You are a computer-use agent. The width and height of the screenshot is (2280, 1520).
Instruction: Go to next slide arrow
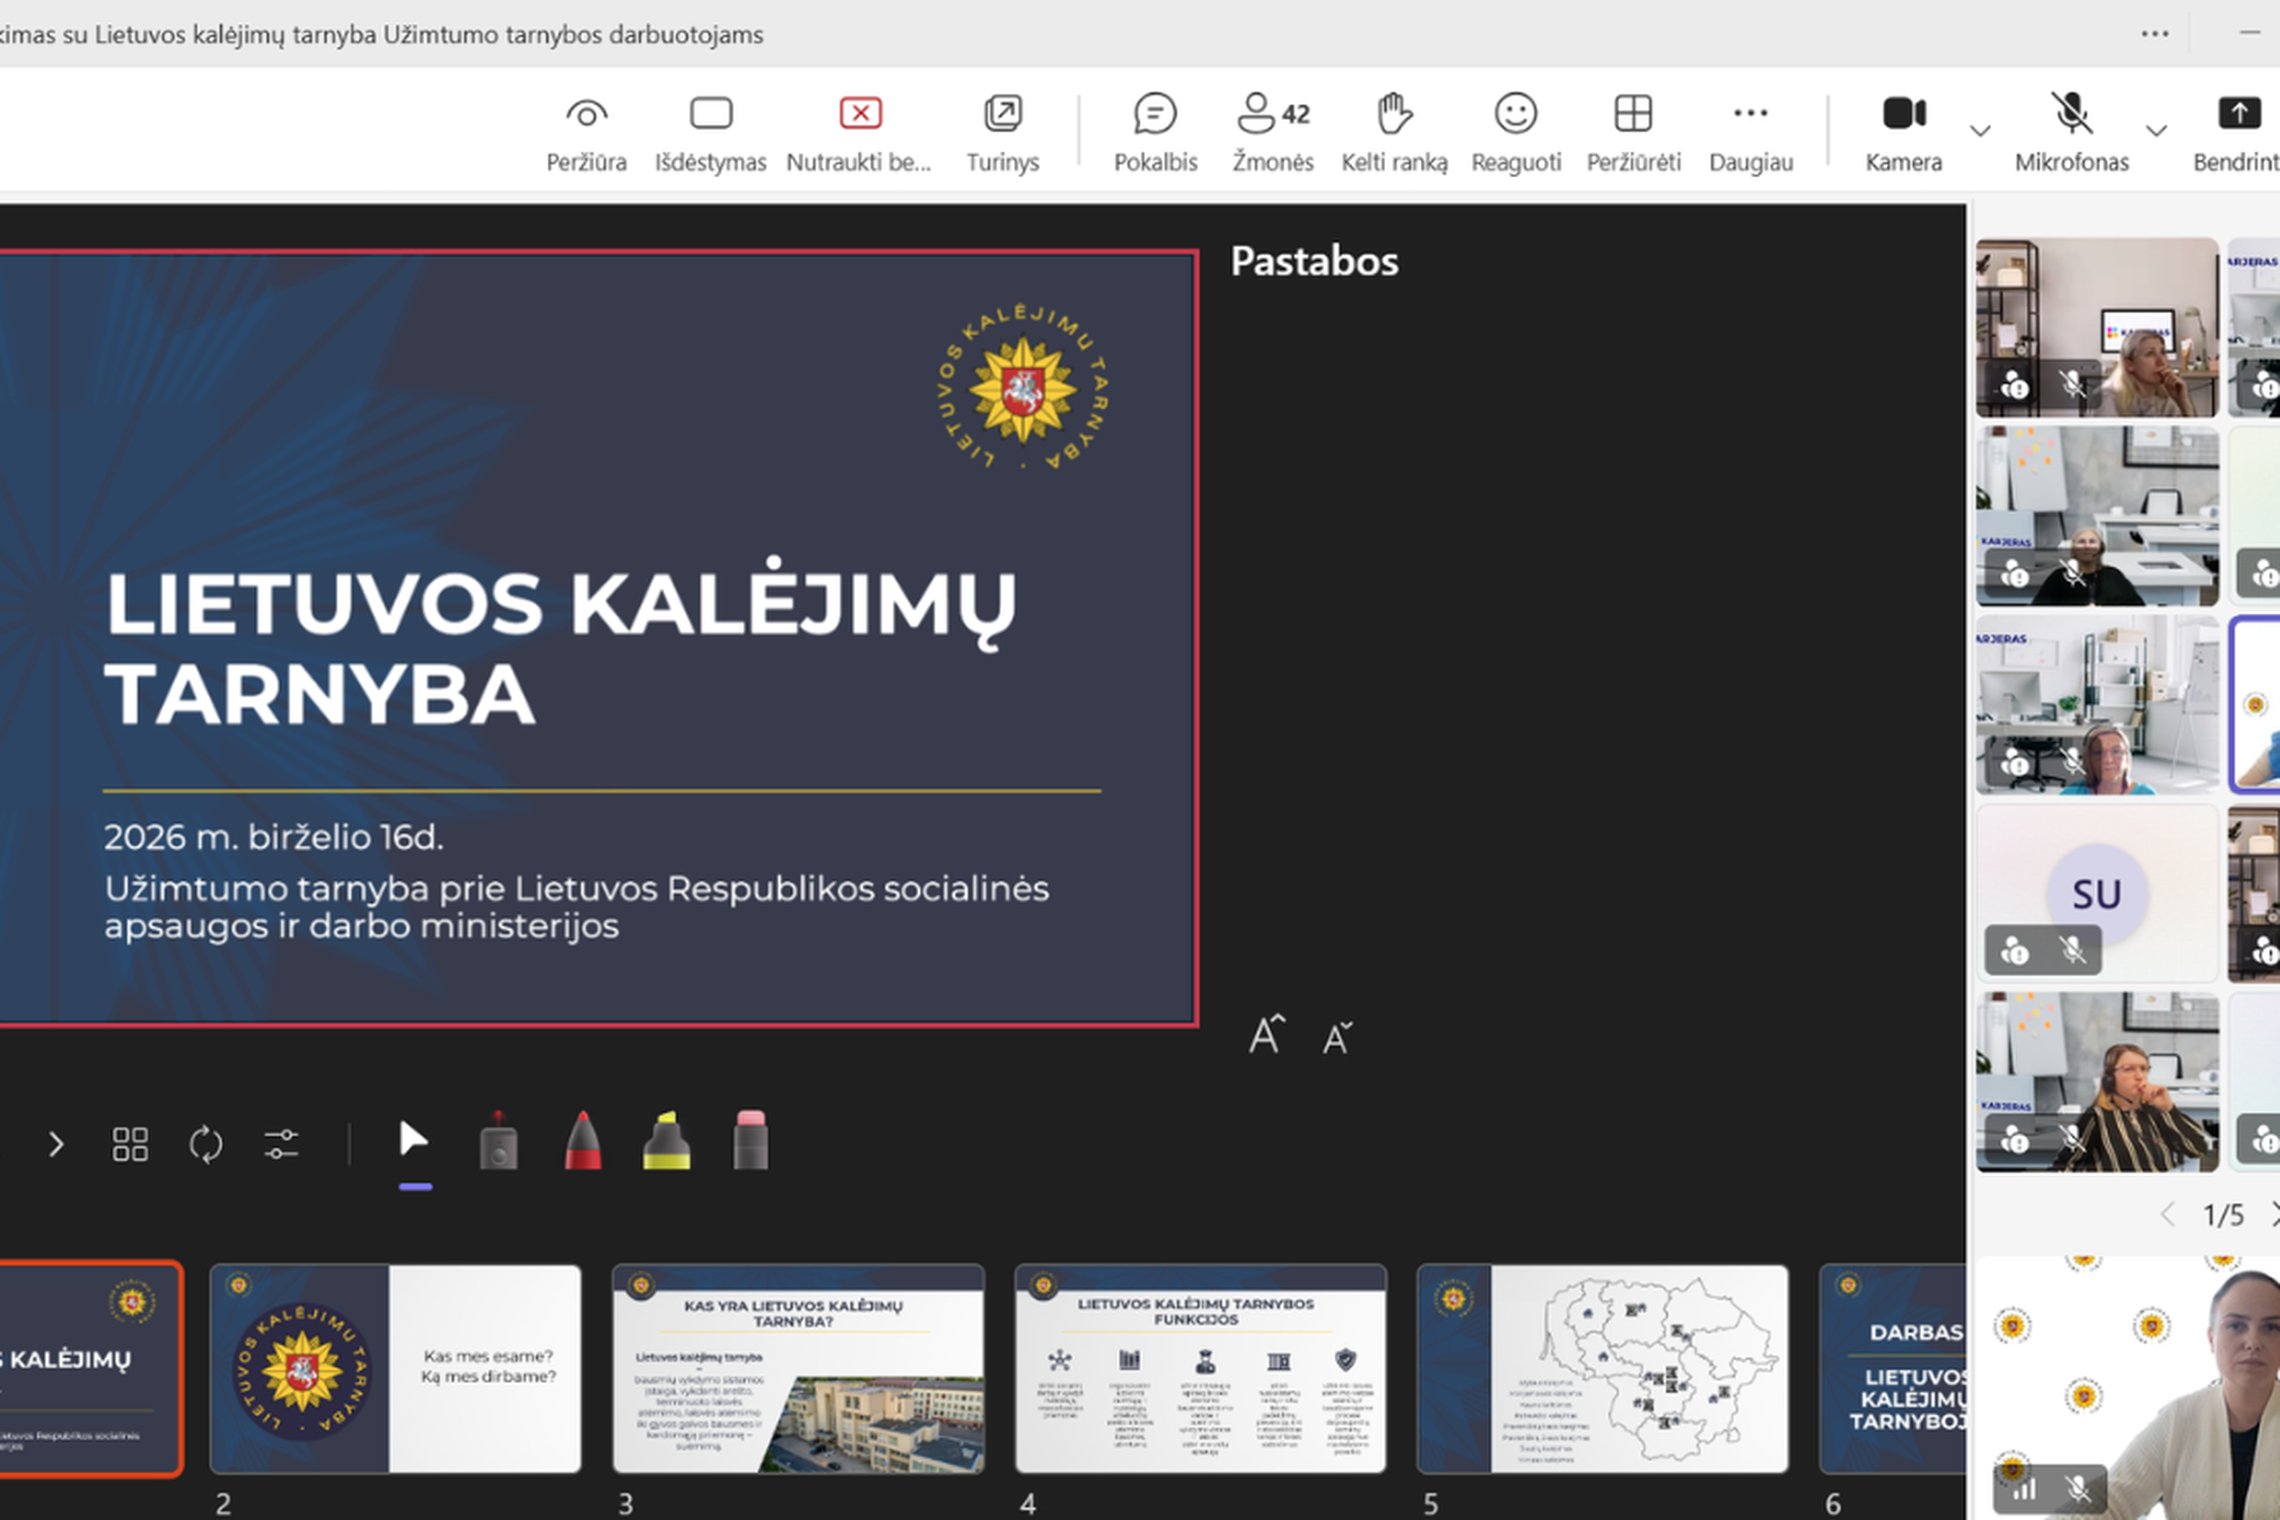tap(56, 1144)
